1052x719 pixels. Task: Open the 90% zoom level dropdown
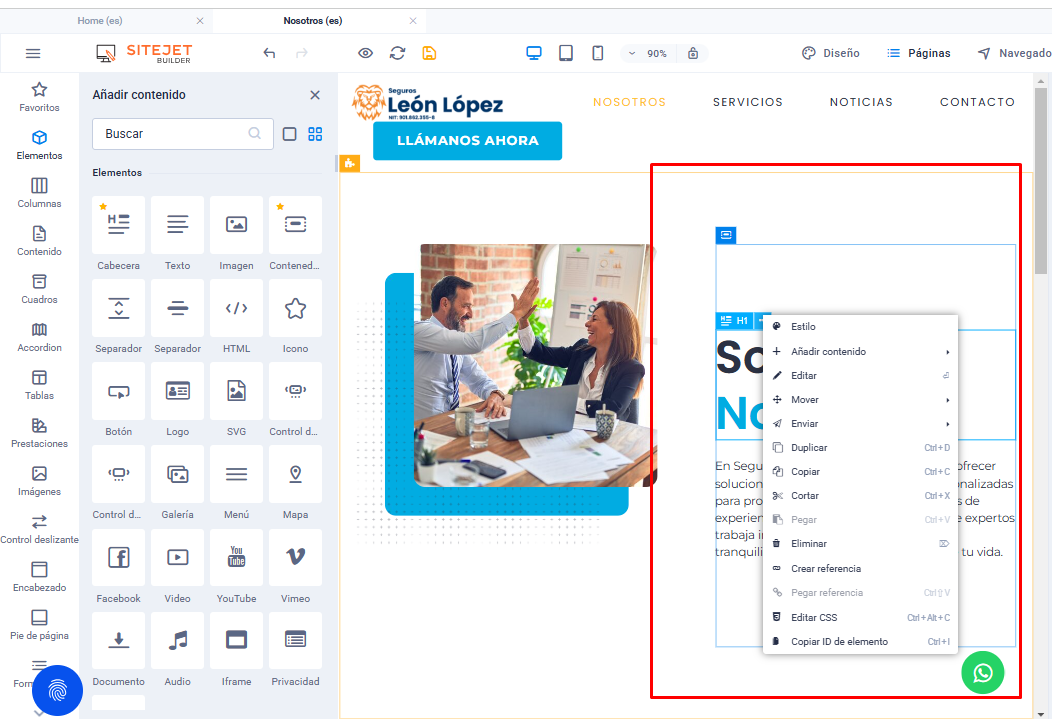[x=648, y=54]
